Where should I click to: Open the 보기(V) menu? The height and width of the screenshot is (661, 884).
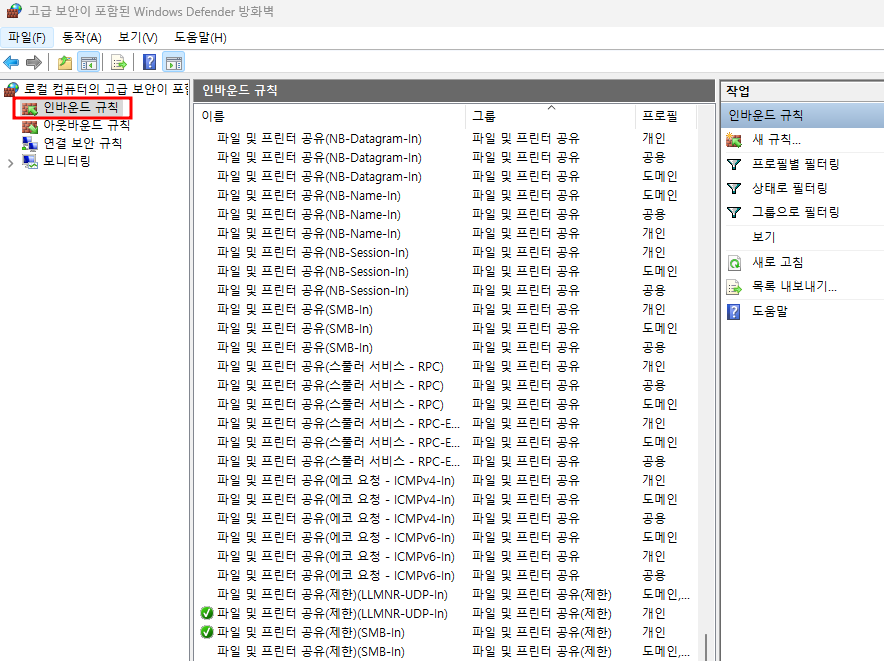(x=138, y=38)
